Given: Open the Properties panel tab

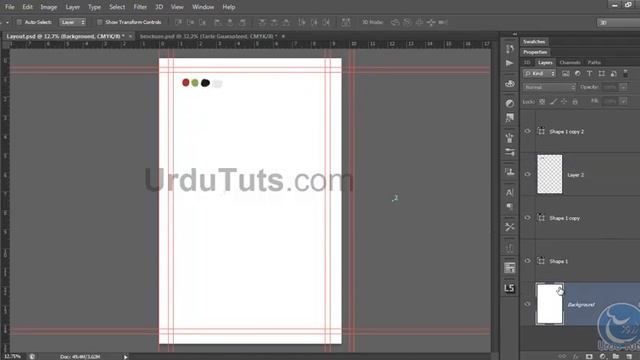Looking at the screenshot, I should (x=535, y=52).
